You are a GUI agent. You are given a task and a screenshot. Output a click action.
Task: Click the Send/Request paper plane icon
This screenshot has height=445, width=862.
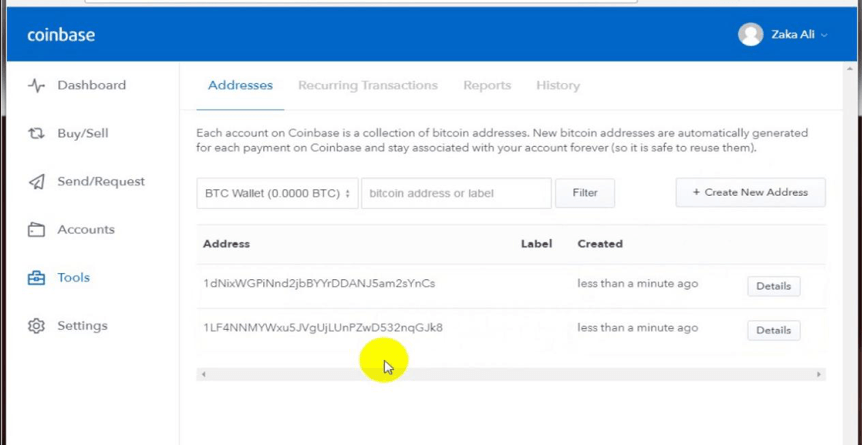click(36, 182)
